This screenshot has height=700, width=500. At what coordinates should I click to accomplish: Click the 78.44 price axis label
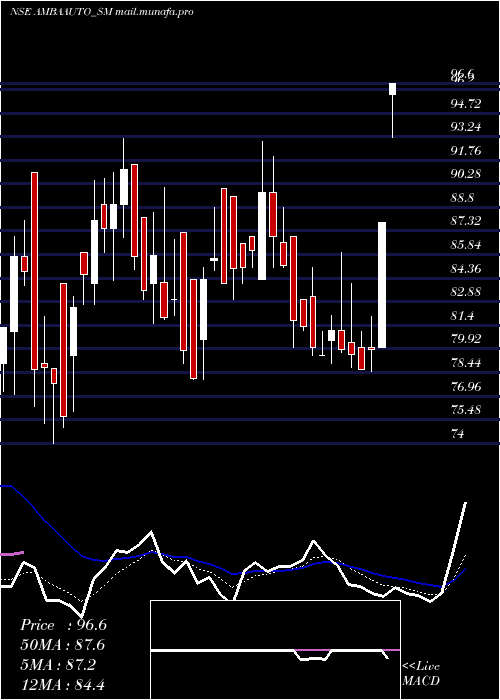pyautogui.click(x=466, y=363)
